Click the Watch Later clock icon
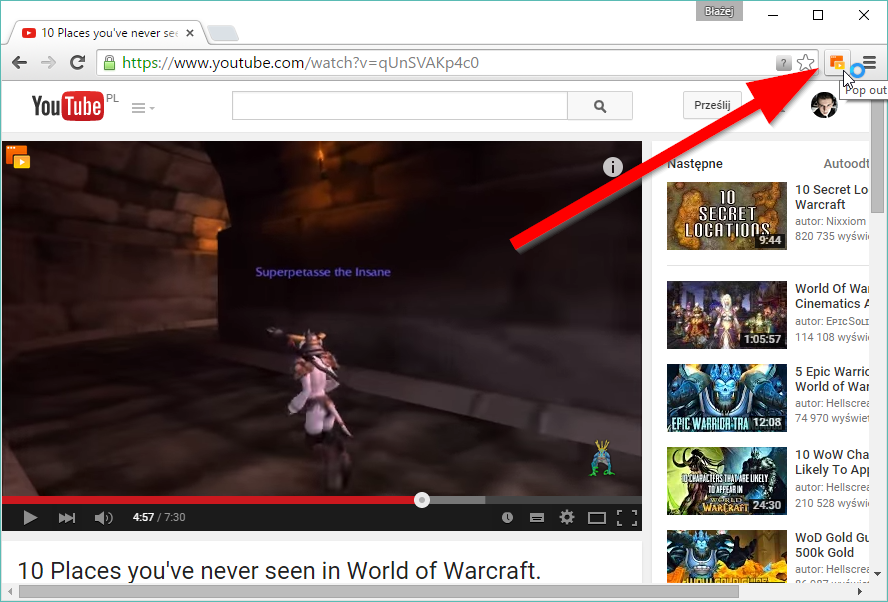 tap(507, 518)
